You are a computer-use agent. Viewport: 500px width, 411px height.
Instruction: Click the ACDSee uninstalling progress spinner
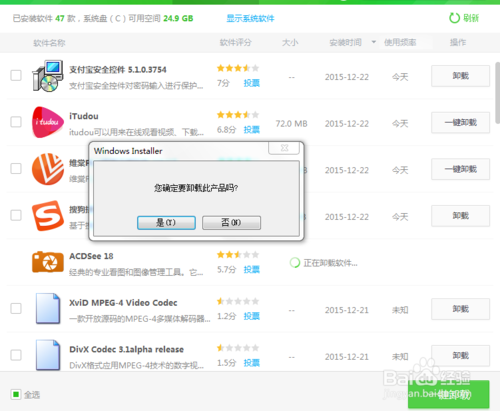coord(295,263)
